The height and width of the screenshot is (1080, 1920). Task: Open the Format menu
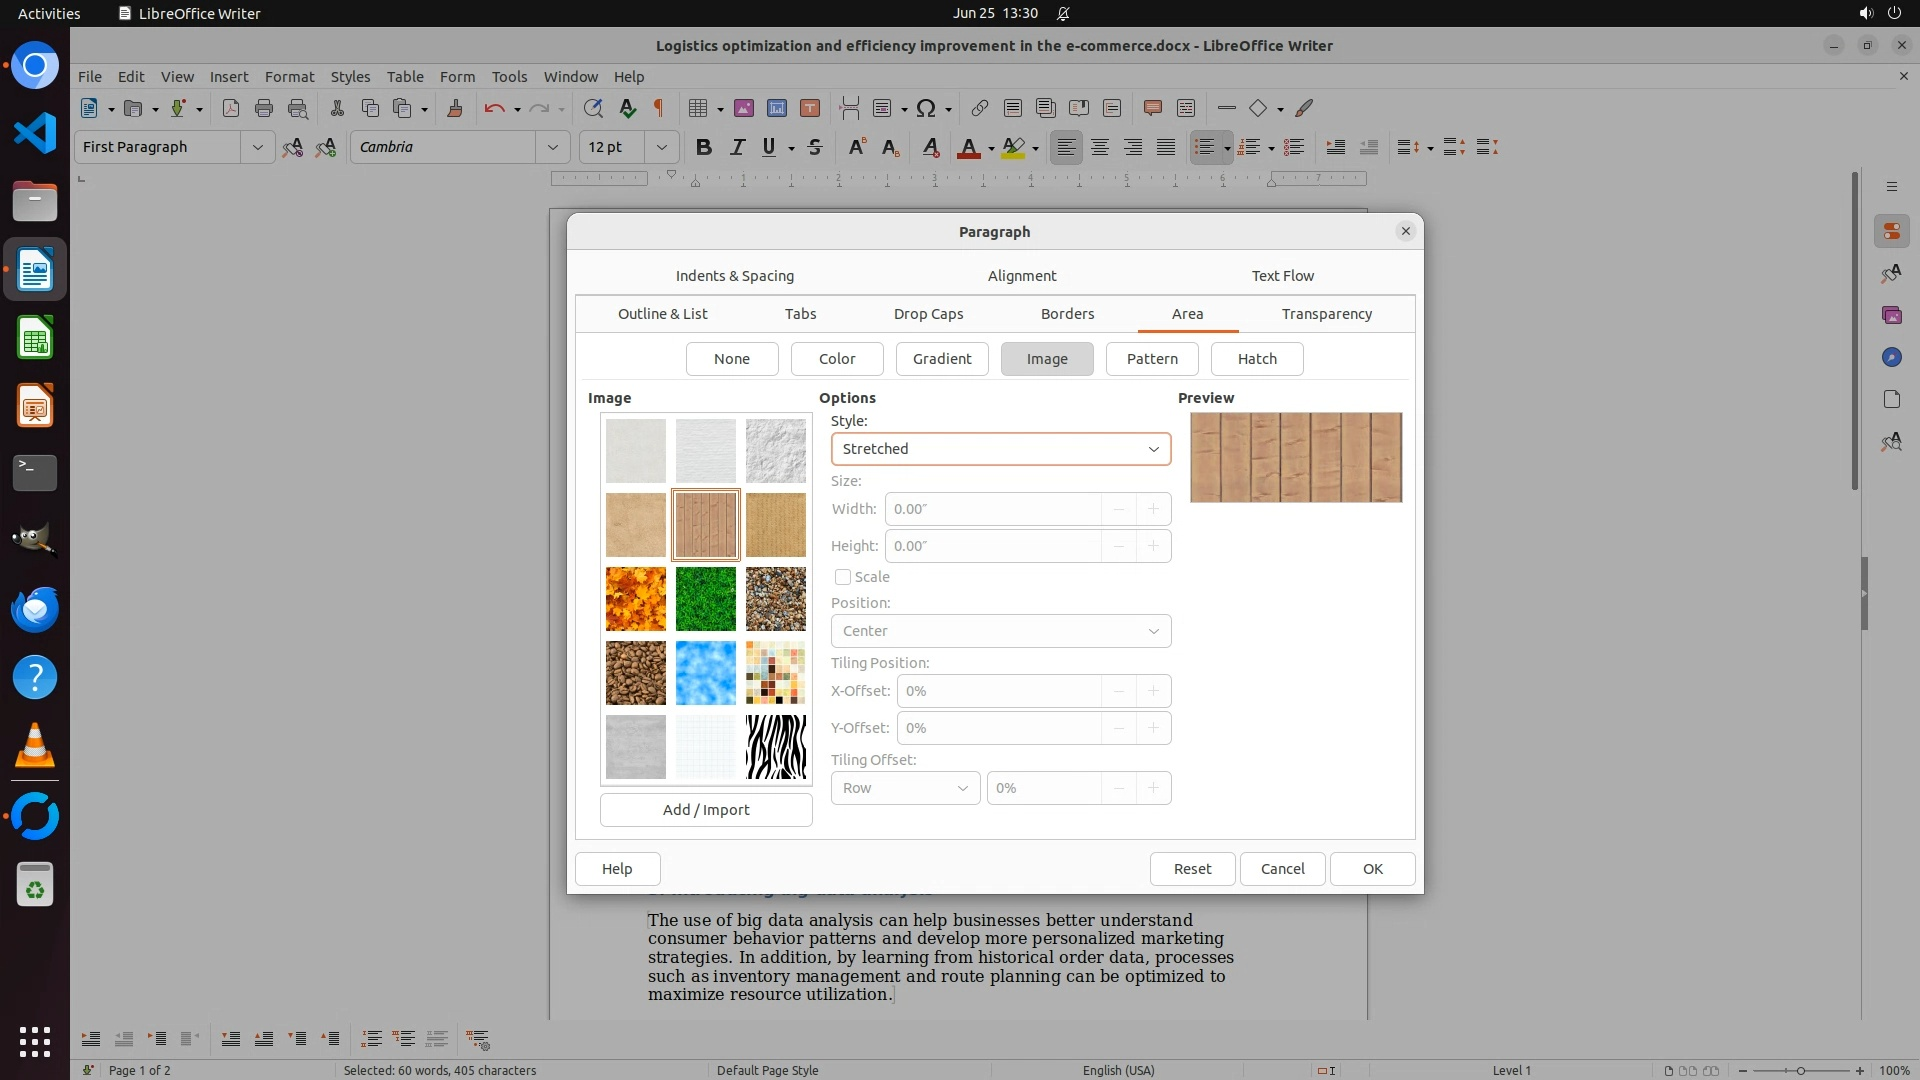point(289,77)
